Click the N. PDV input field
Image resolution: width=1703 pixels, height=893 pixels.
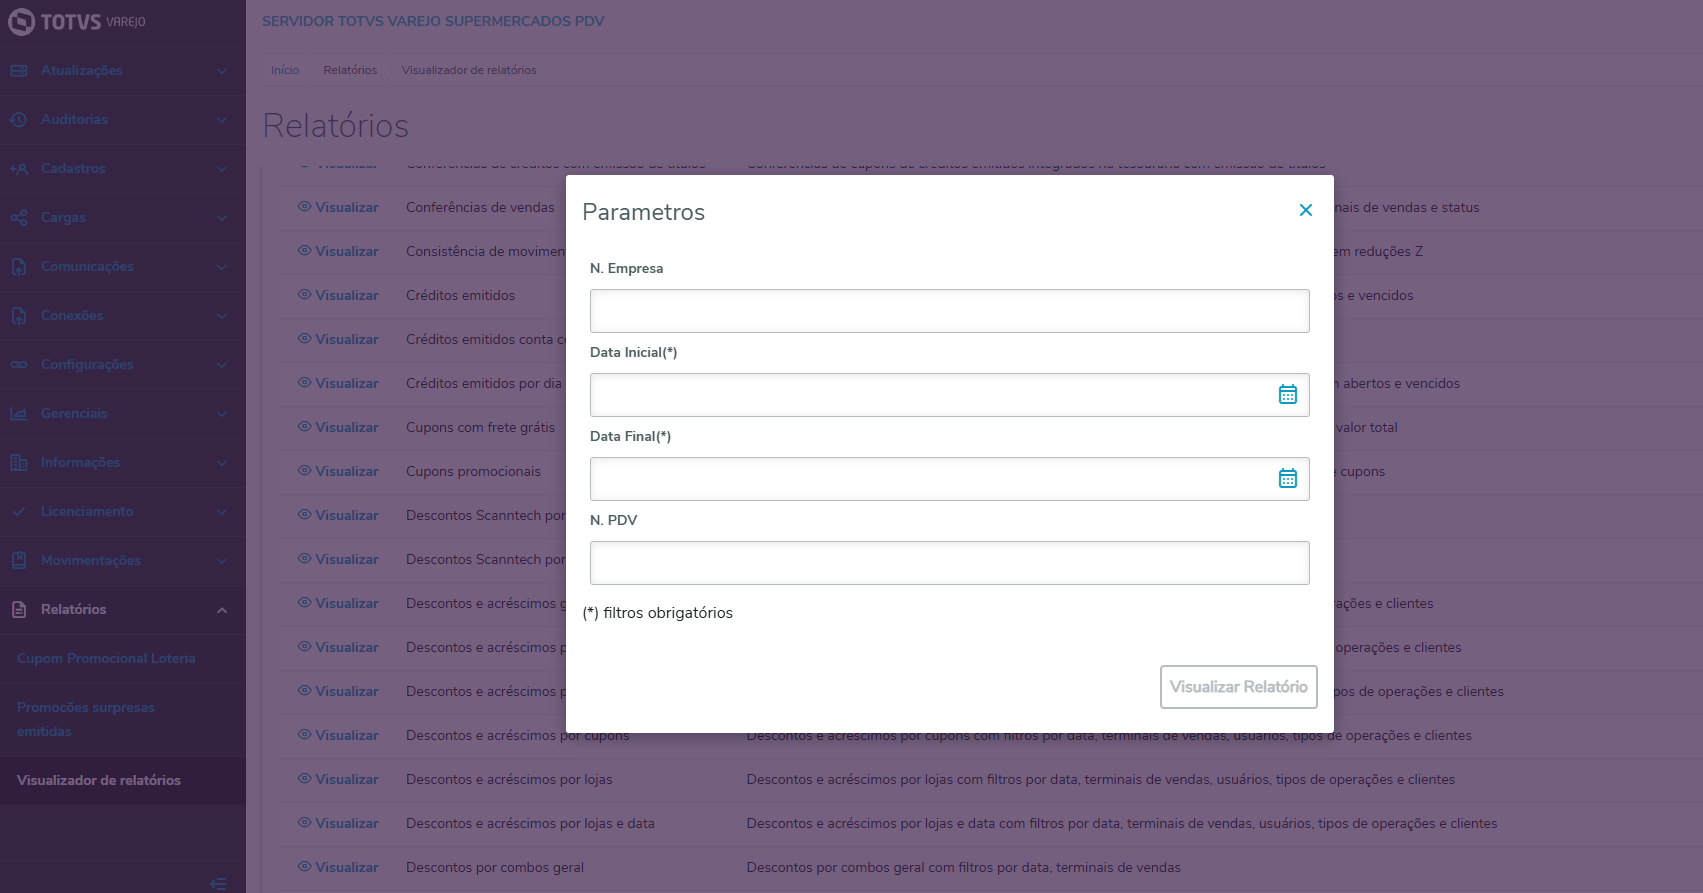point(950,563)
